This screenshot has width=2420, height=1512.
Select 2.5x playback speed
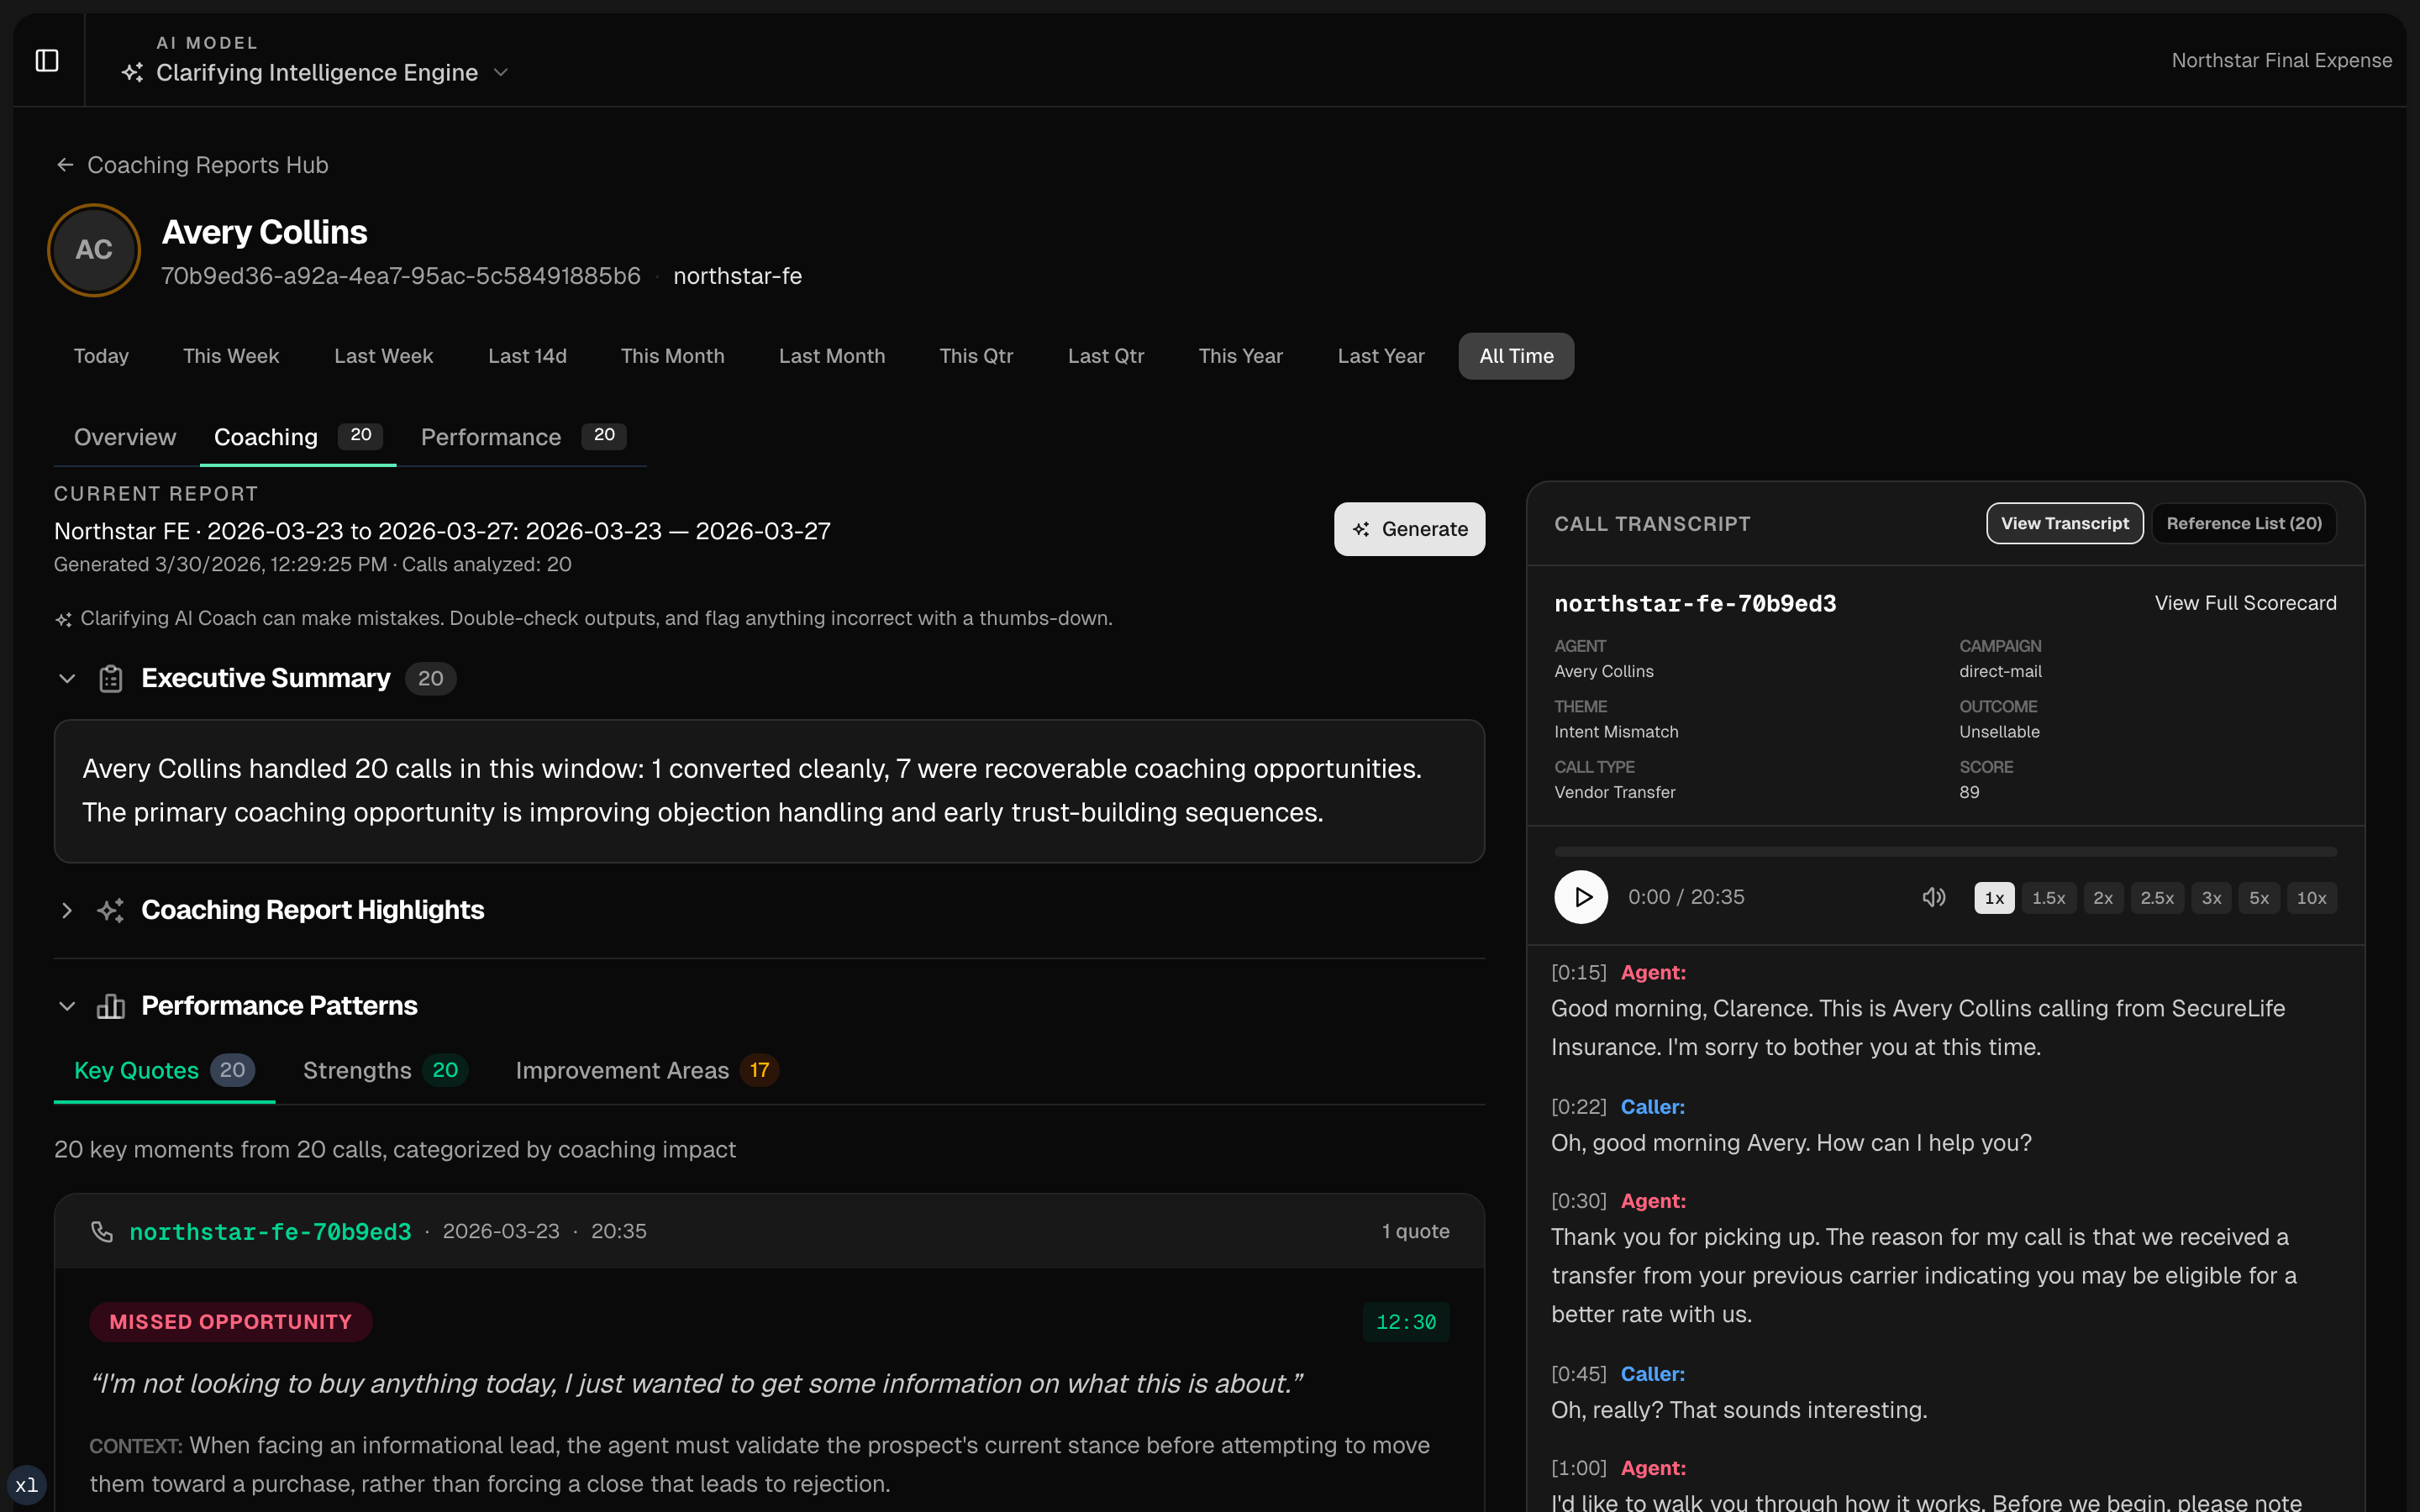tap(2157, 897)
